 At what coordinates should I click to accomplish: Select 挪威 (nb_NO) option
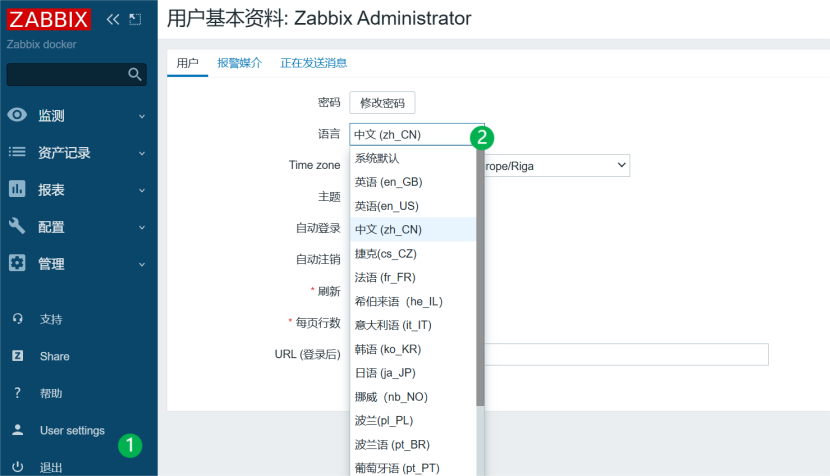pyautogui.click(x=413, y=397)
